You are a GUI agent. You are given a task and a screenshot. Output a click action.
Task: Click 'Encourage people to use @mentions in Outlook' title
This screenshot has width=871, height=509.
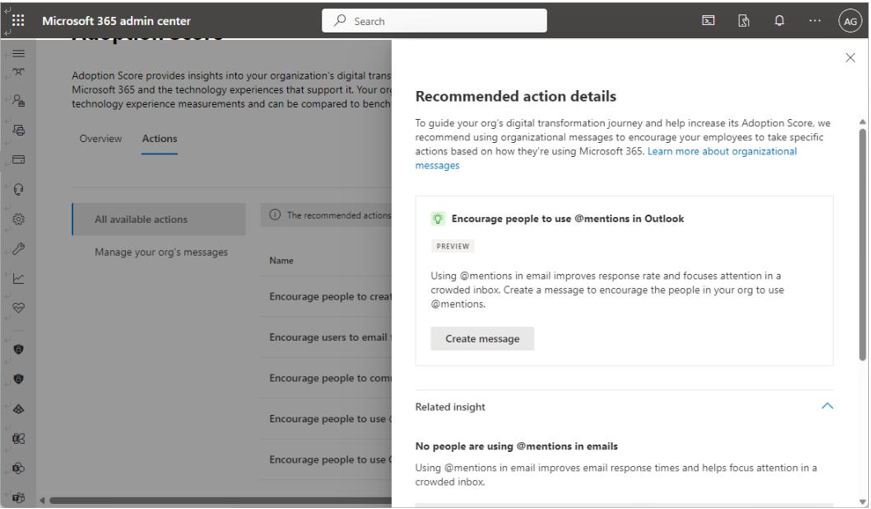click(x=568, y=218)
